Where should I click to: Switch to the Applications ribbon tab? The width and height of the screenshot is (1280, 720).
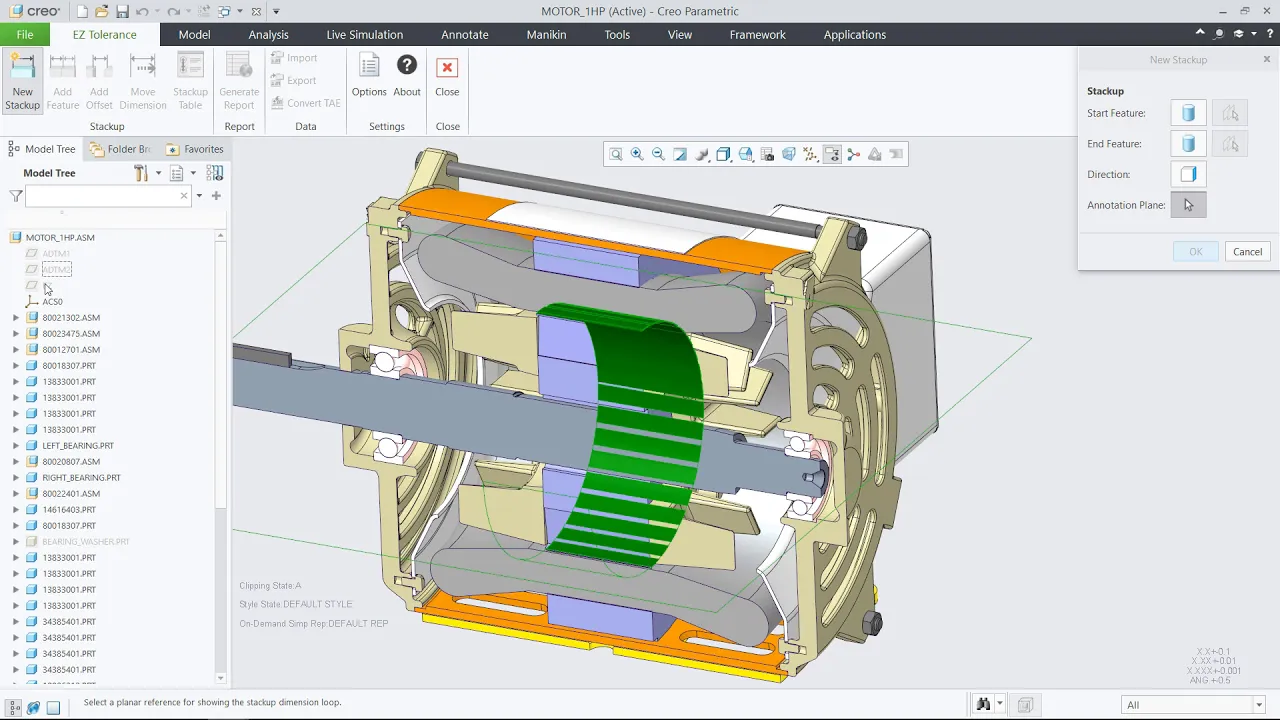coord(855,34)
